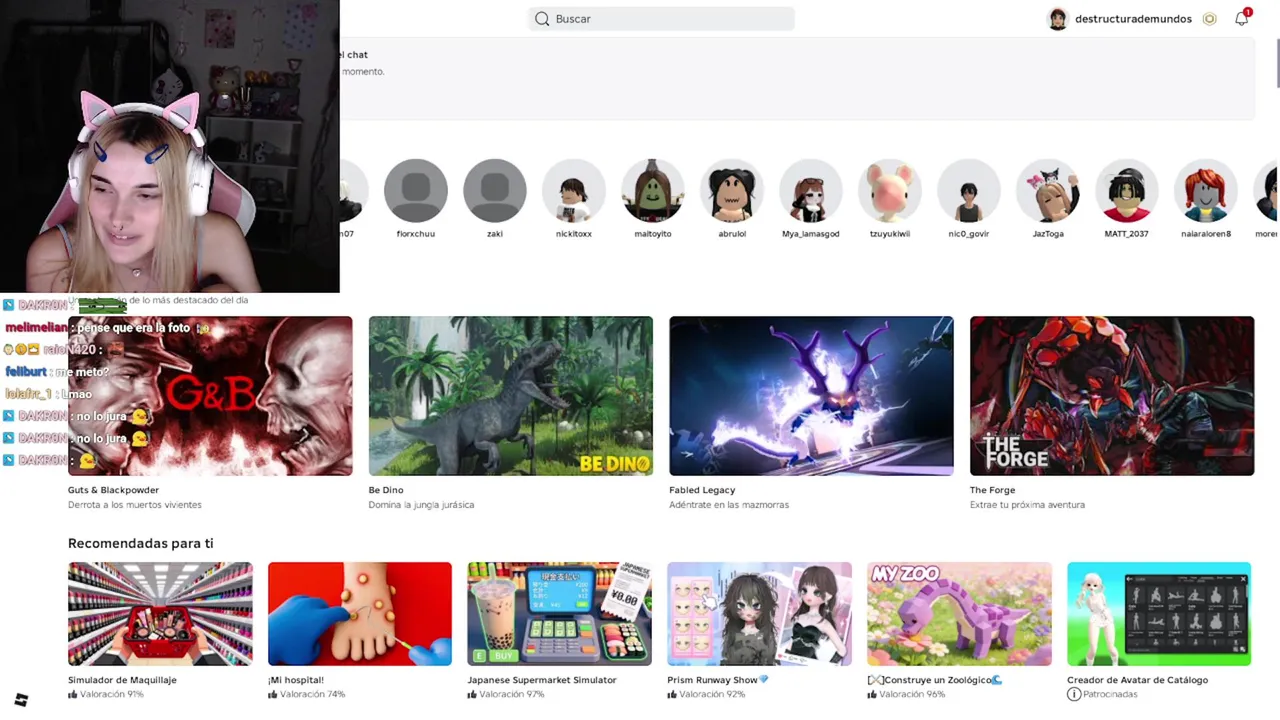Click the magnifier icon in search bar

542,19
